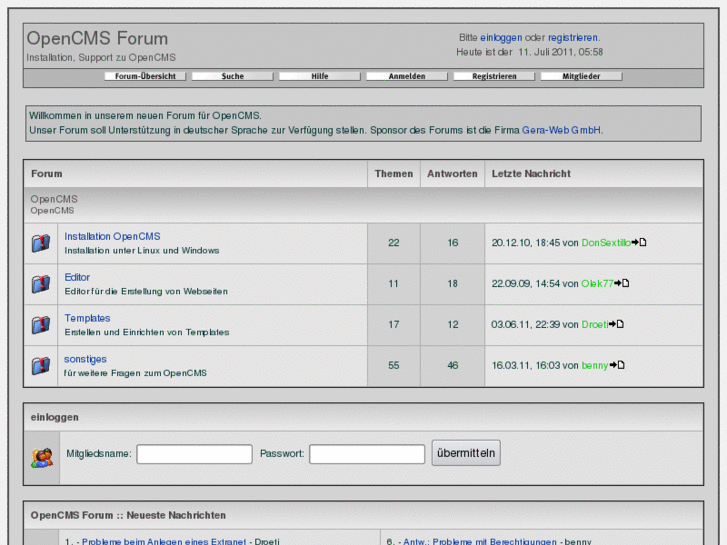
Task: Open the Gera-Web GmbH sponsor link
Action: point(561,130)
